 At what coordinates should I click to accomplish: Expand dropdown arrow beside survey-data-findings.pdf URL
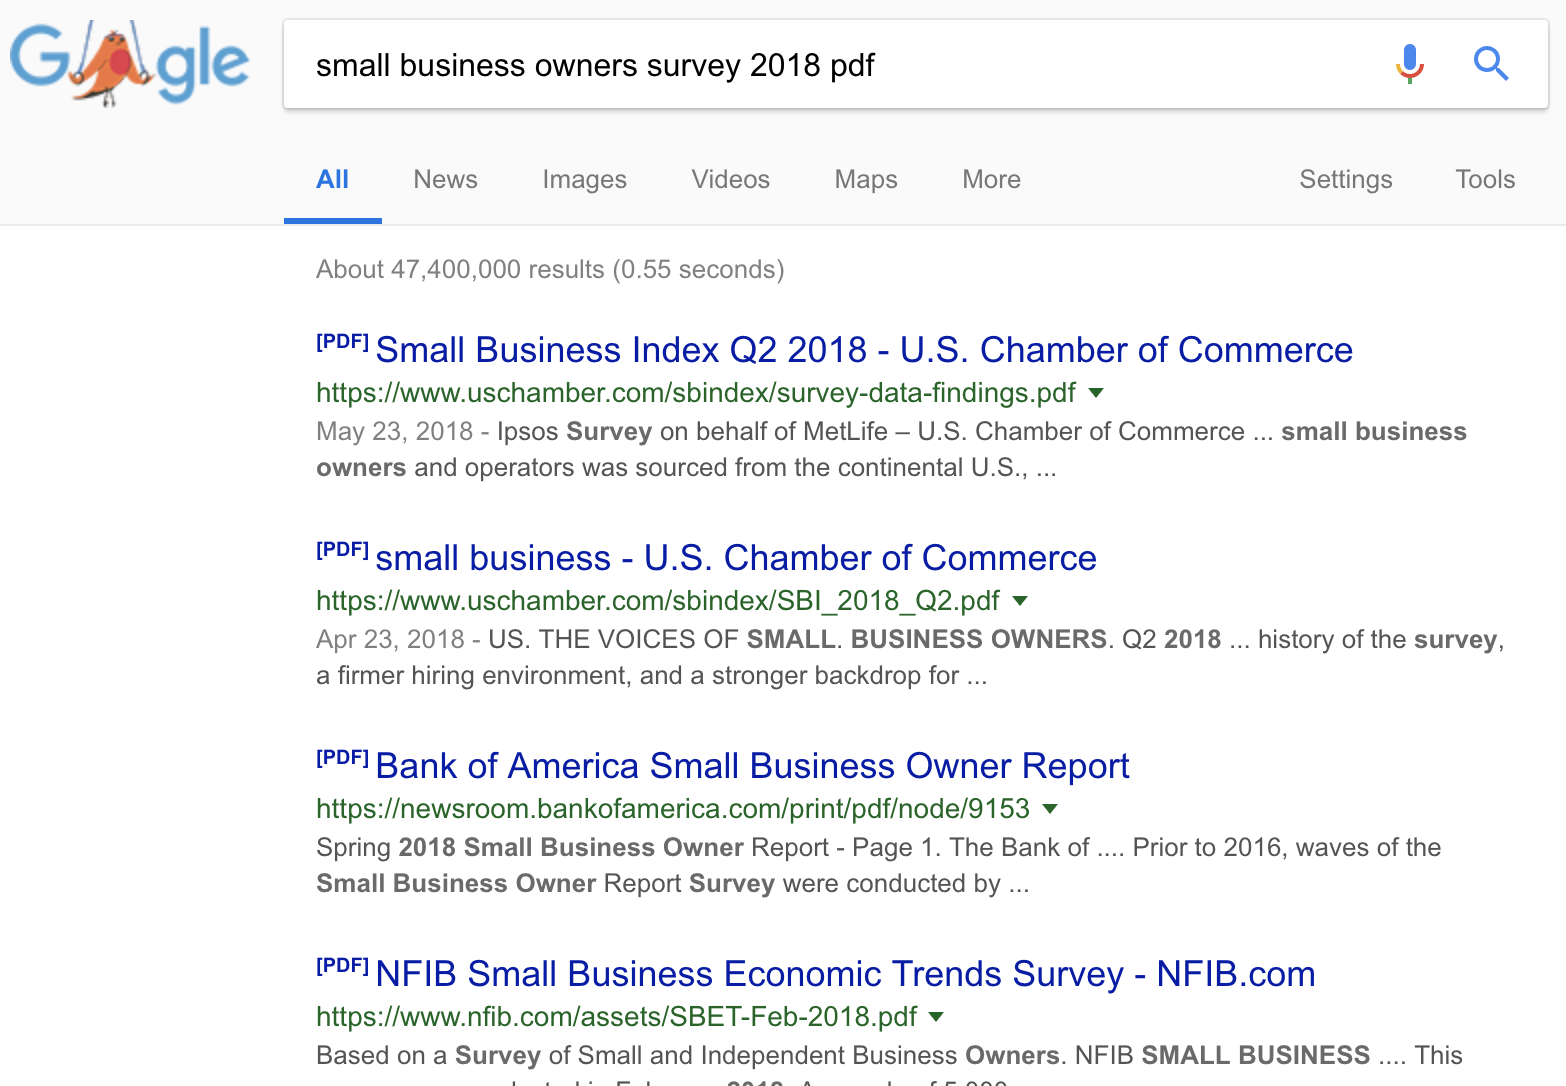tap(1096, 393)
